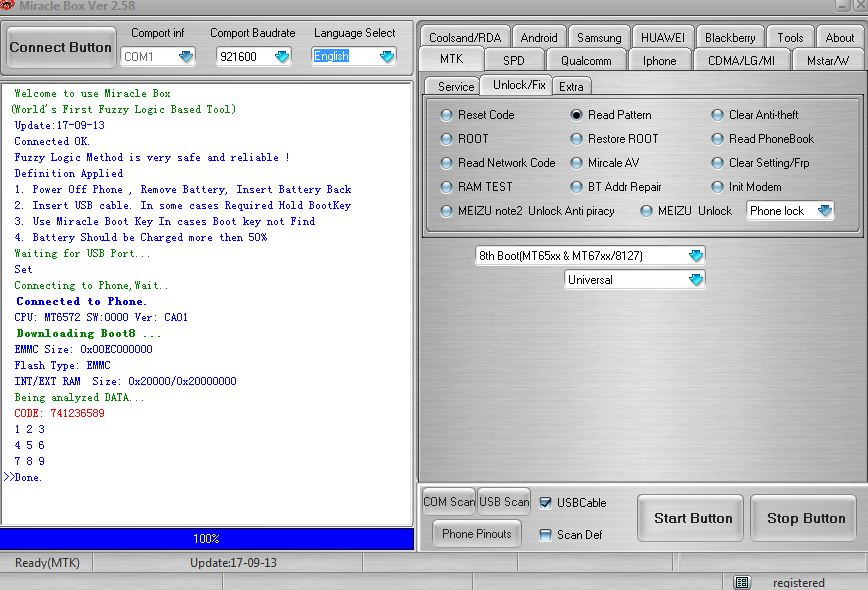Click the 100% progress bar
The image size is (868, 590).
coord(206,539)
